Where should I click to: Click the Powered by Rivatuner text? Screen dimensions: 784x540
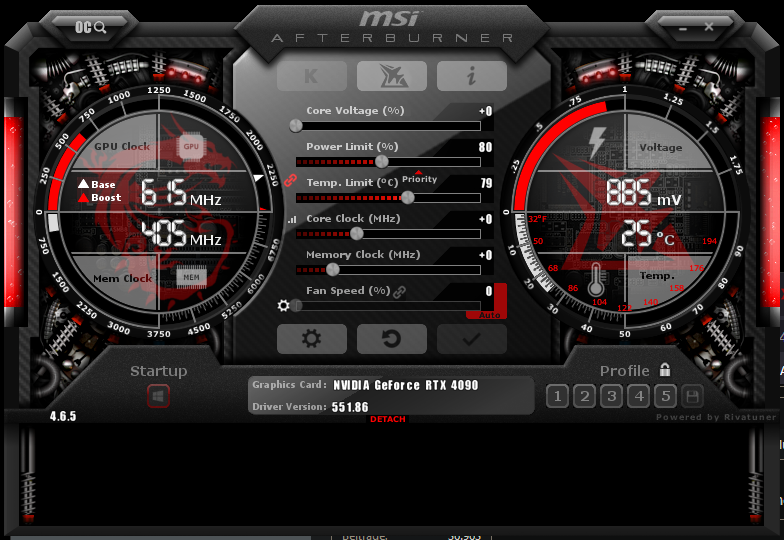tap(716, 417)
